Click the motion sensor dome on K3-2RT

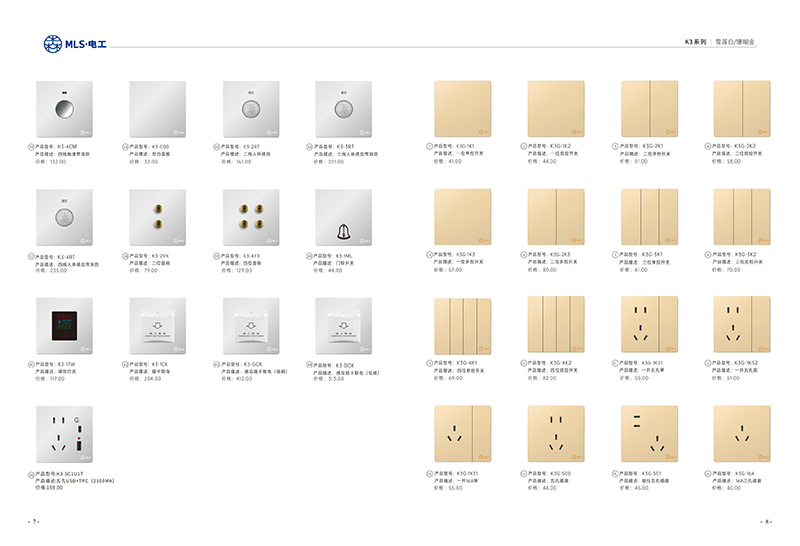click(250, 105)
